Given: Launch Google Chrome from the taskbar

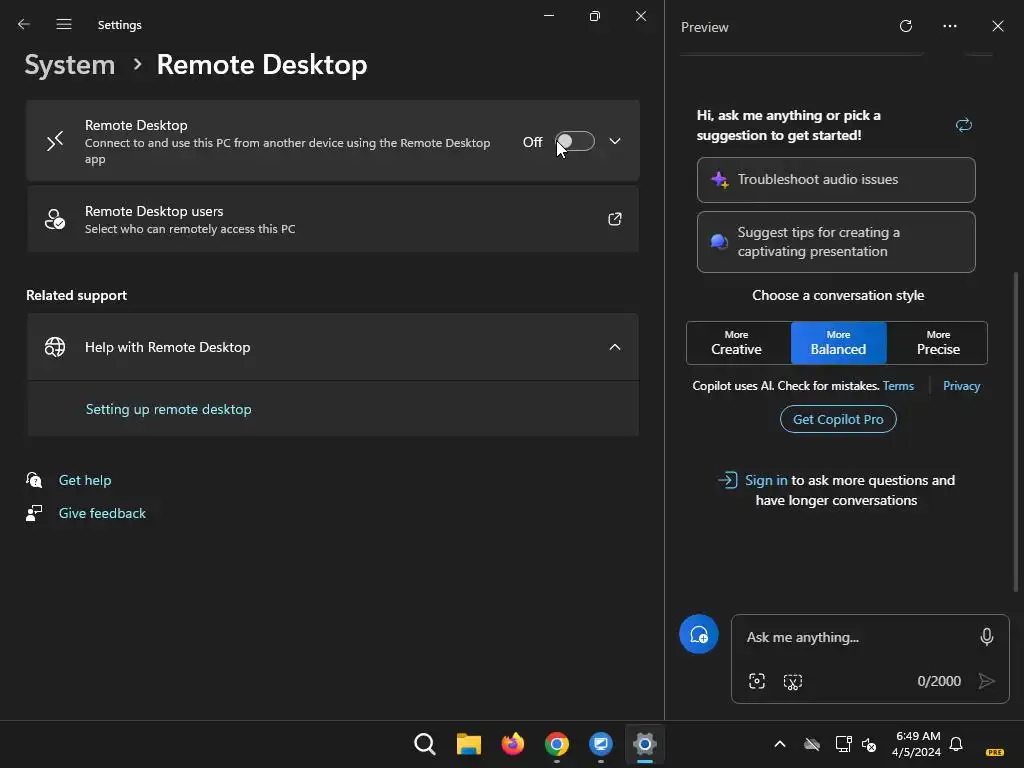Looking at the screenshot, I should [x=557, y=744].
